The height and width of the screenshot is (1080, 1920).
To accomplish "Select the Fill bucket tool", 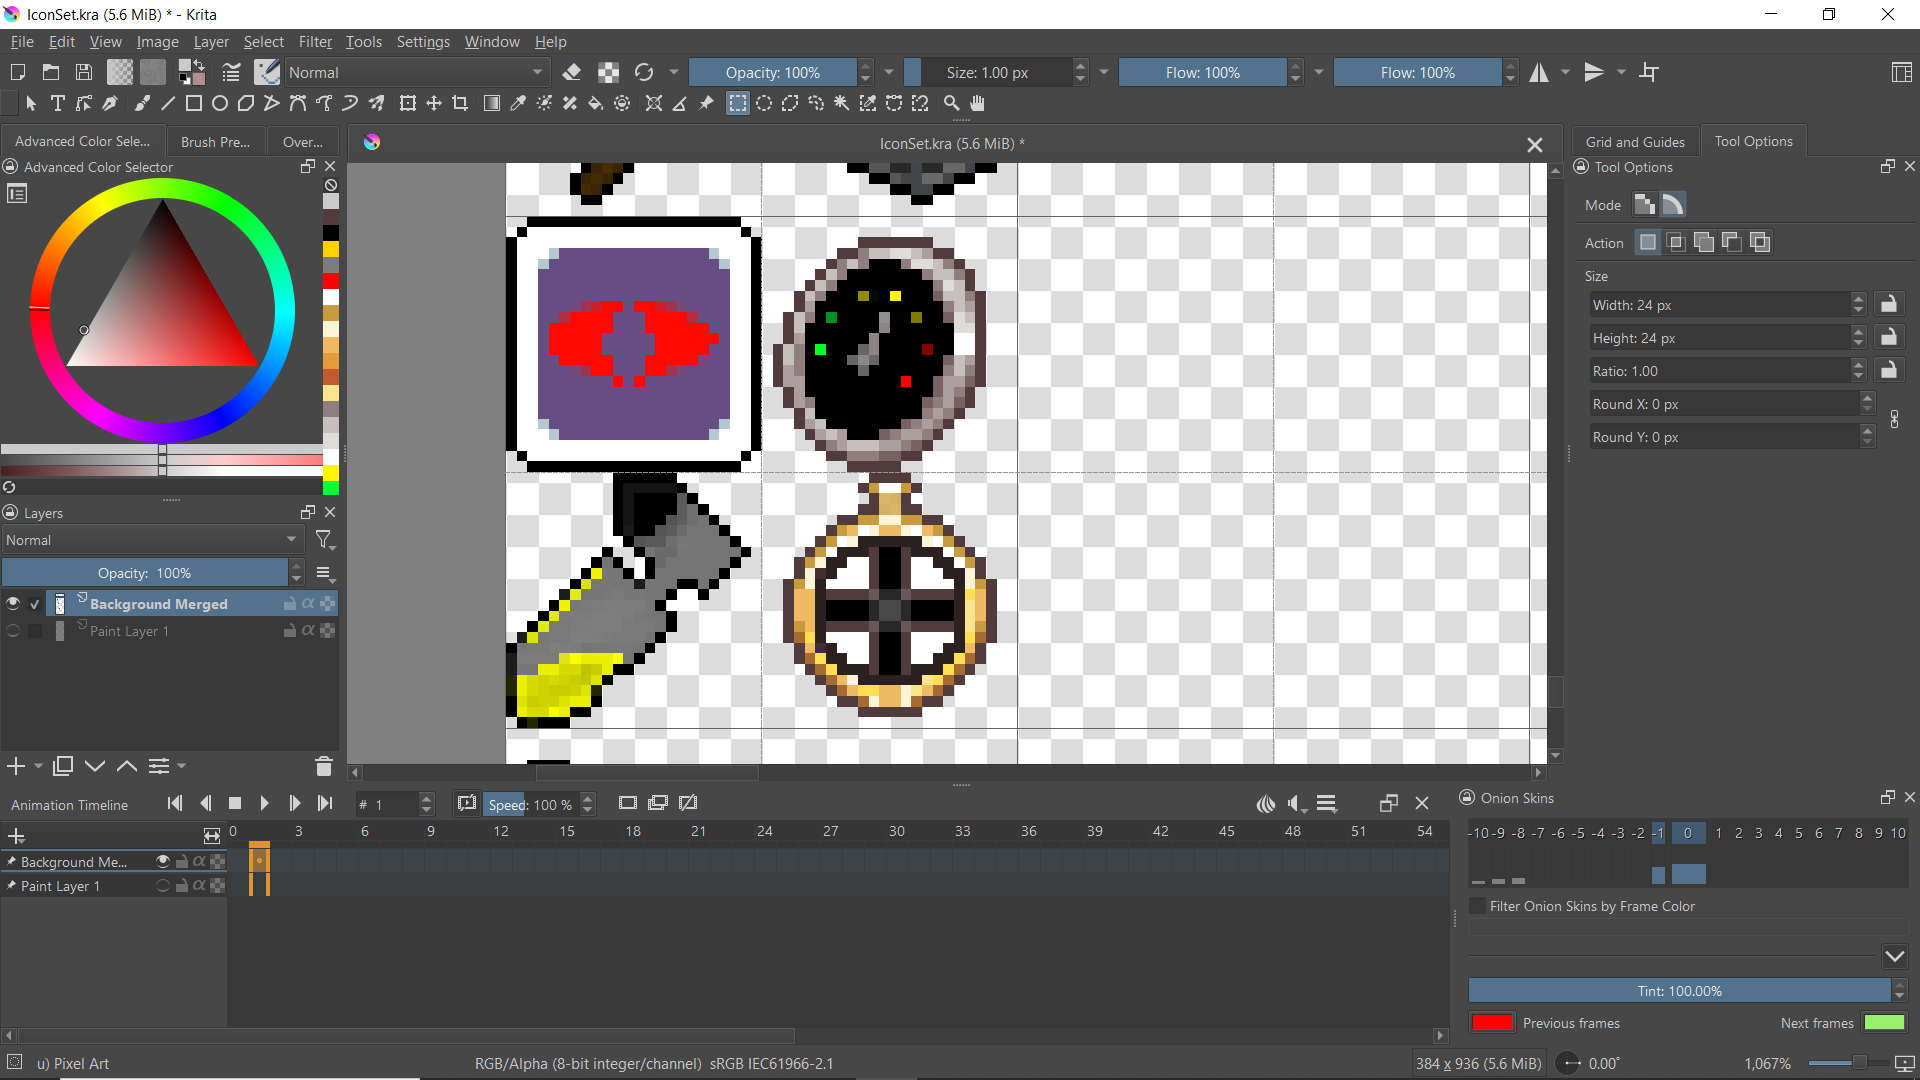I will point(596,103).
